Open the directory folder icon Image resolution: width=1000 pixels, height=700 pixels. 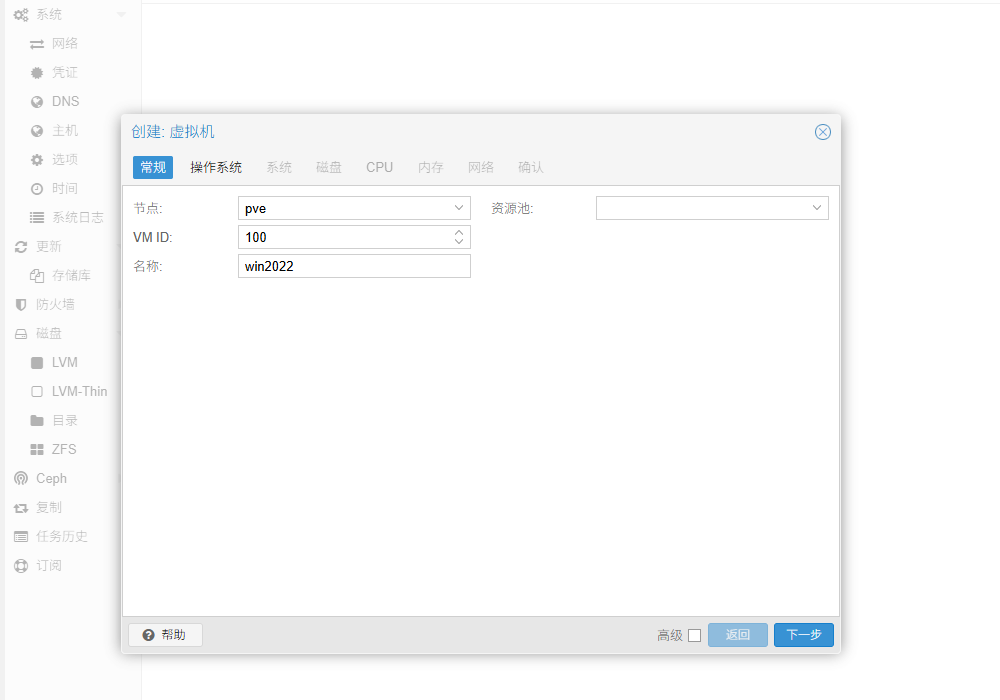pos(37,420)
